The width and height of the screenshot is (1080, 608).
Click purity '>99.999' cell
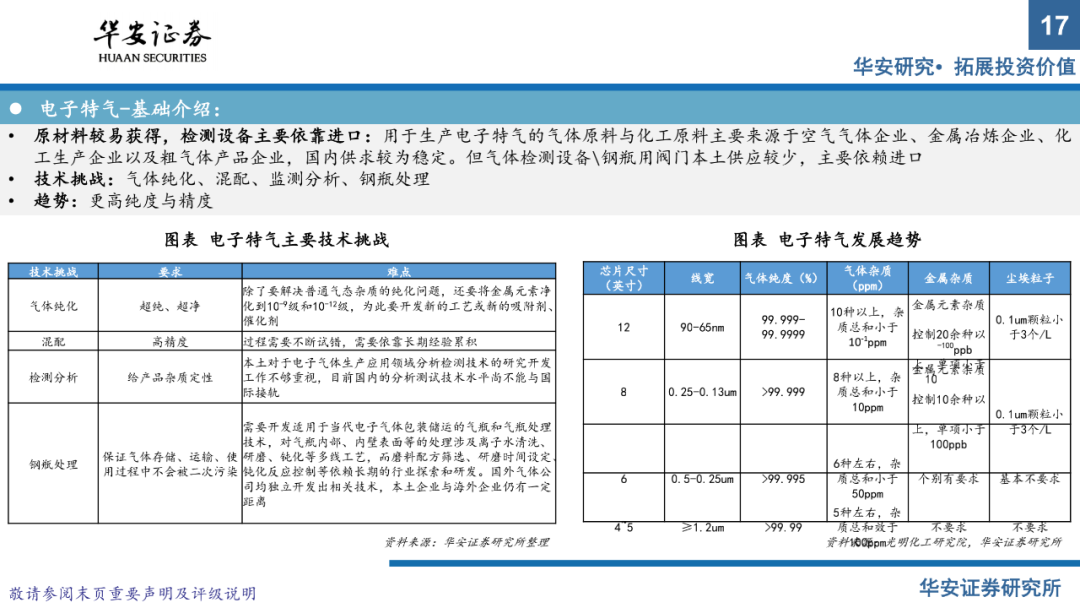782,392
